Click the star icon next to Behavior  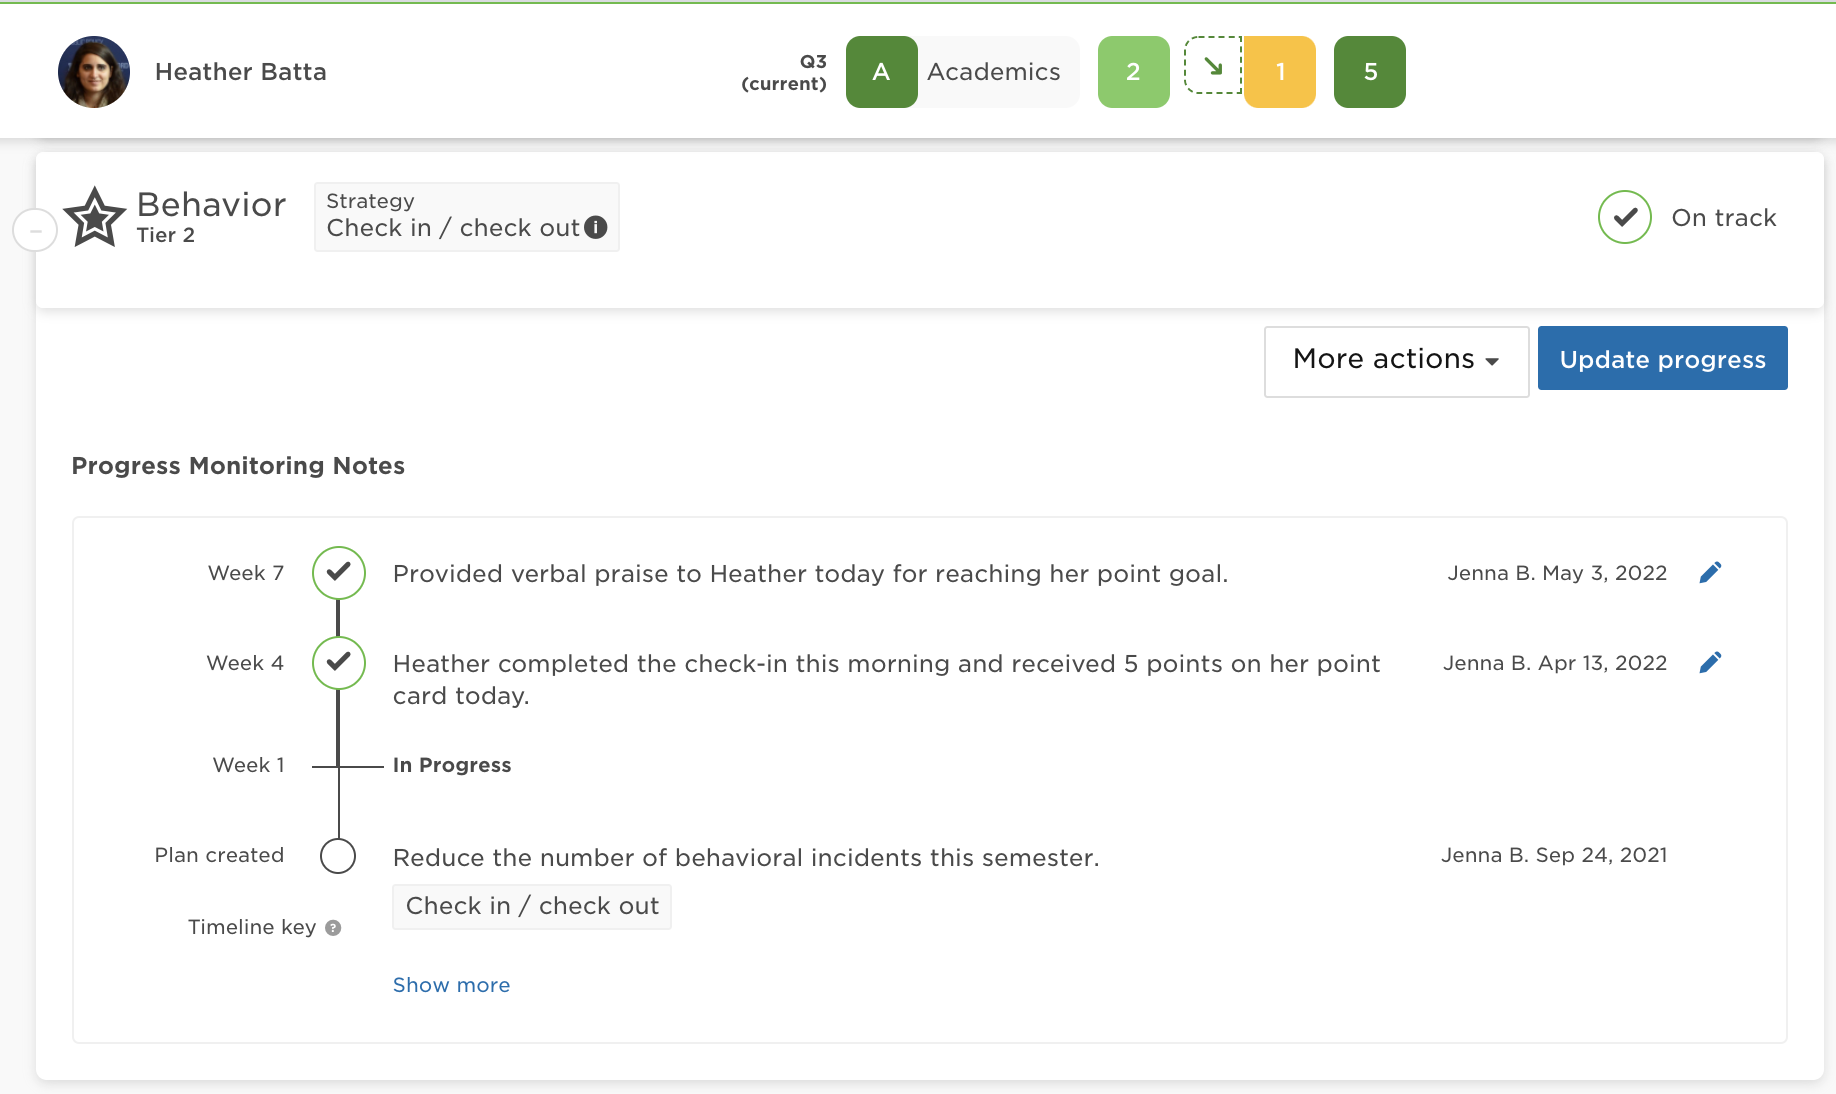coord(95,215)
